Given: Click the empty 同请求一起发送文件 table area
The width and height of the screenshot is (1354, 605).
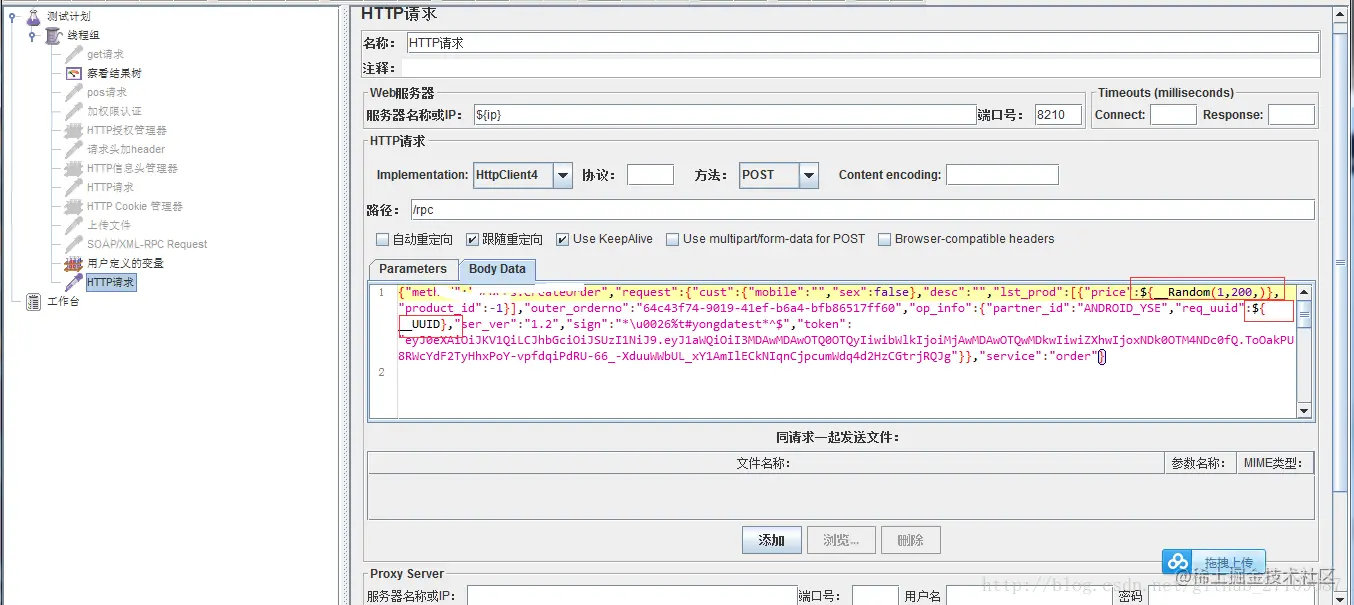Looking at the screenshot, I should tap(840, 496).
